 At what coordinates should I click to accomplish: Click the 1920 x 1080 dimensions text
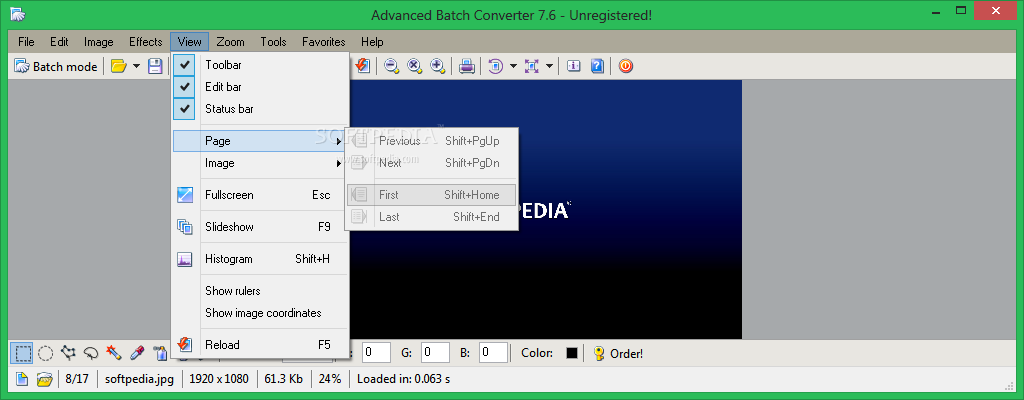pos(219,379)
